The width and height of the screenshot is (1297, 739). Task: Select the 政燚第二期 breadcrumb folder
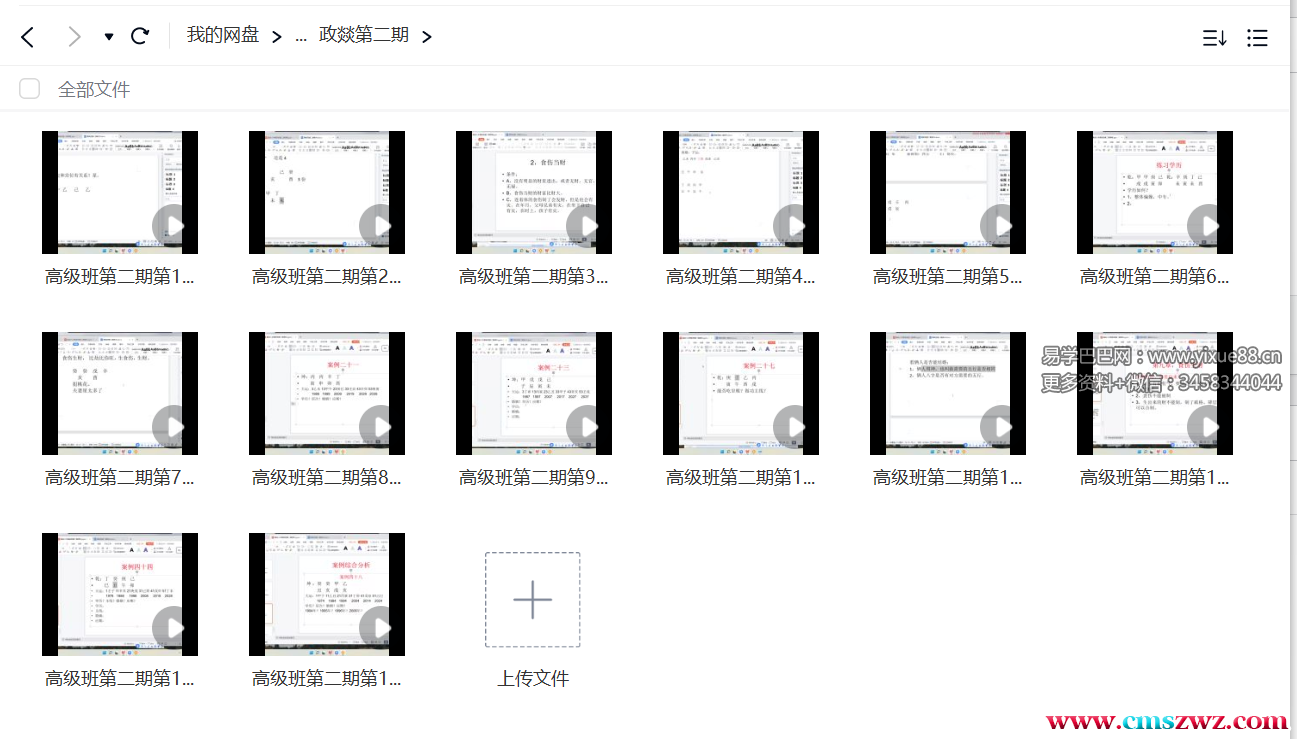[x=363, y=35]
